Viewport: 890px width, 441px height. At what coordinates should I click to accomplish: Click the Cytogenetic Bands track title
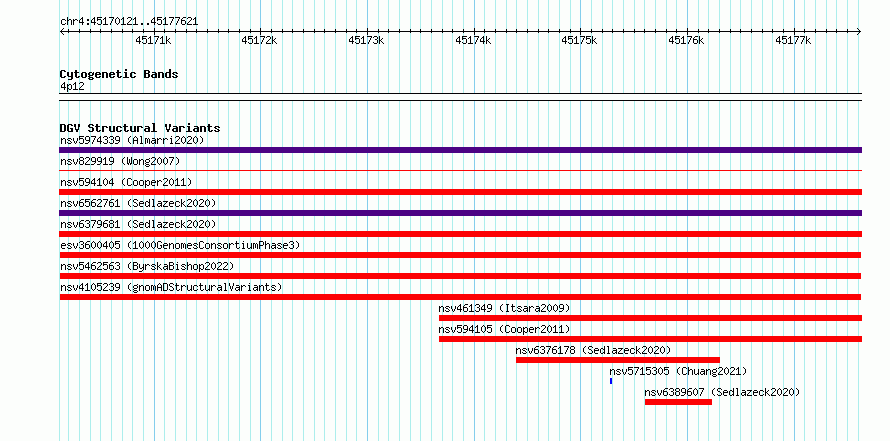119,74
